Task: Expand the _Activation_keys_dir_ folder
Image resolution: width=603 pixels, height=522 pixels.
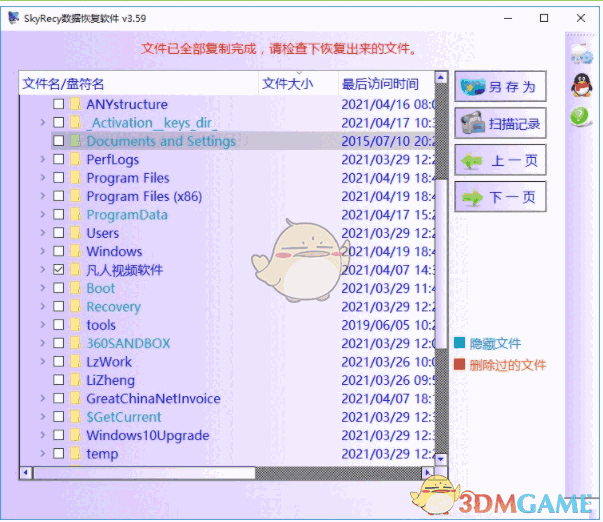Action: click(43, 122)
